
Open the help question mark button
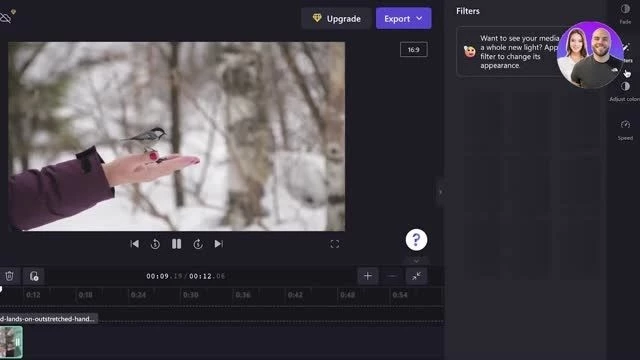416,240
